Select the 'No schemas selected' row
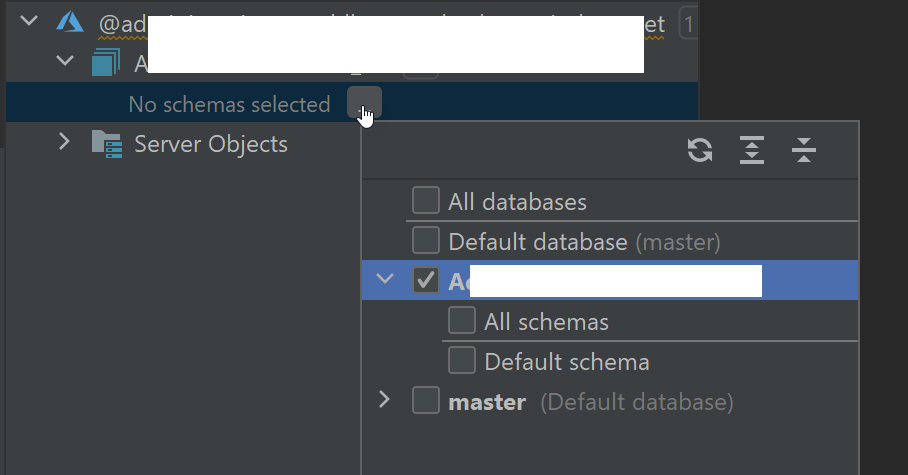Viewport: 908px width, 475px height. click(229, 104)
